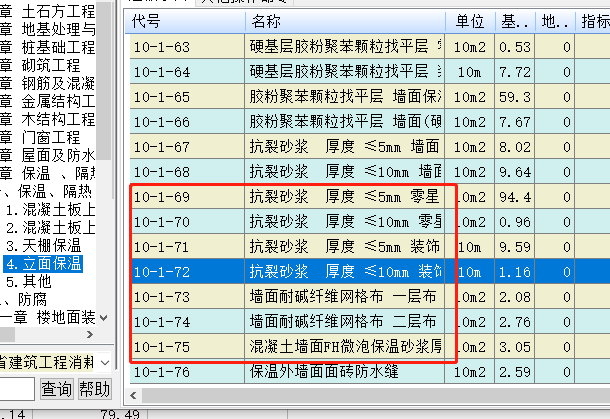The height and width of the screenshot is (419, 610).
Task: Select the first 1. 混凝土板上 tree item
Action: [x=50, y=209]
